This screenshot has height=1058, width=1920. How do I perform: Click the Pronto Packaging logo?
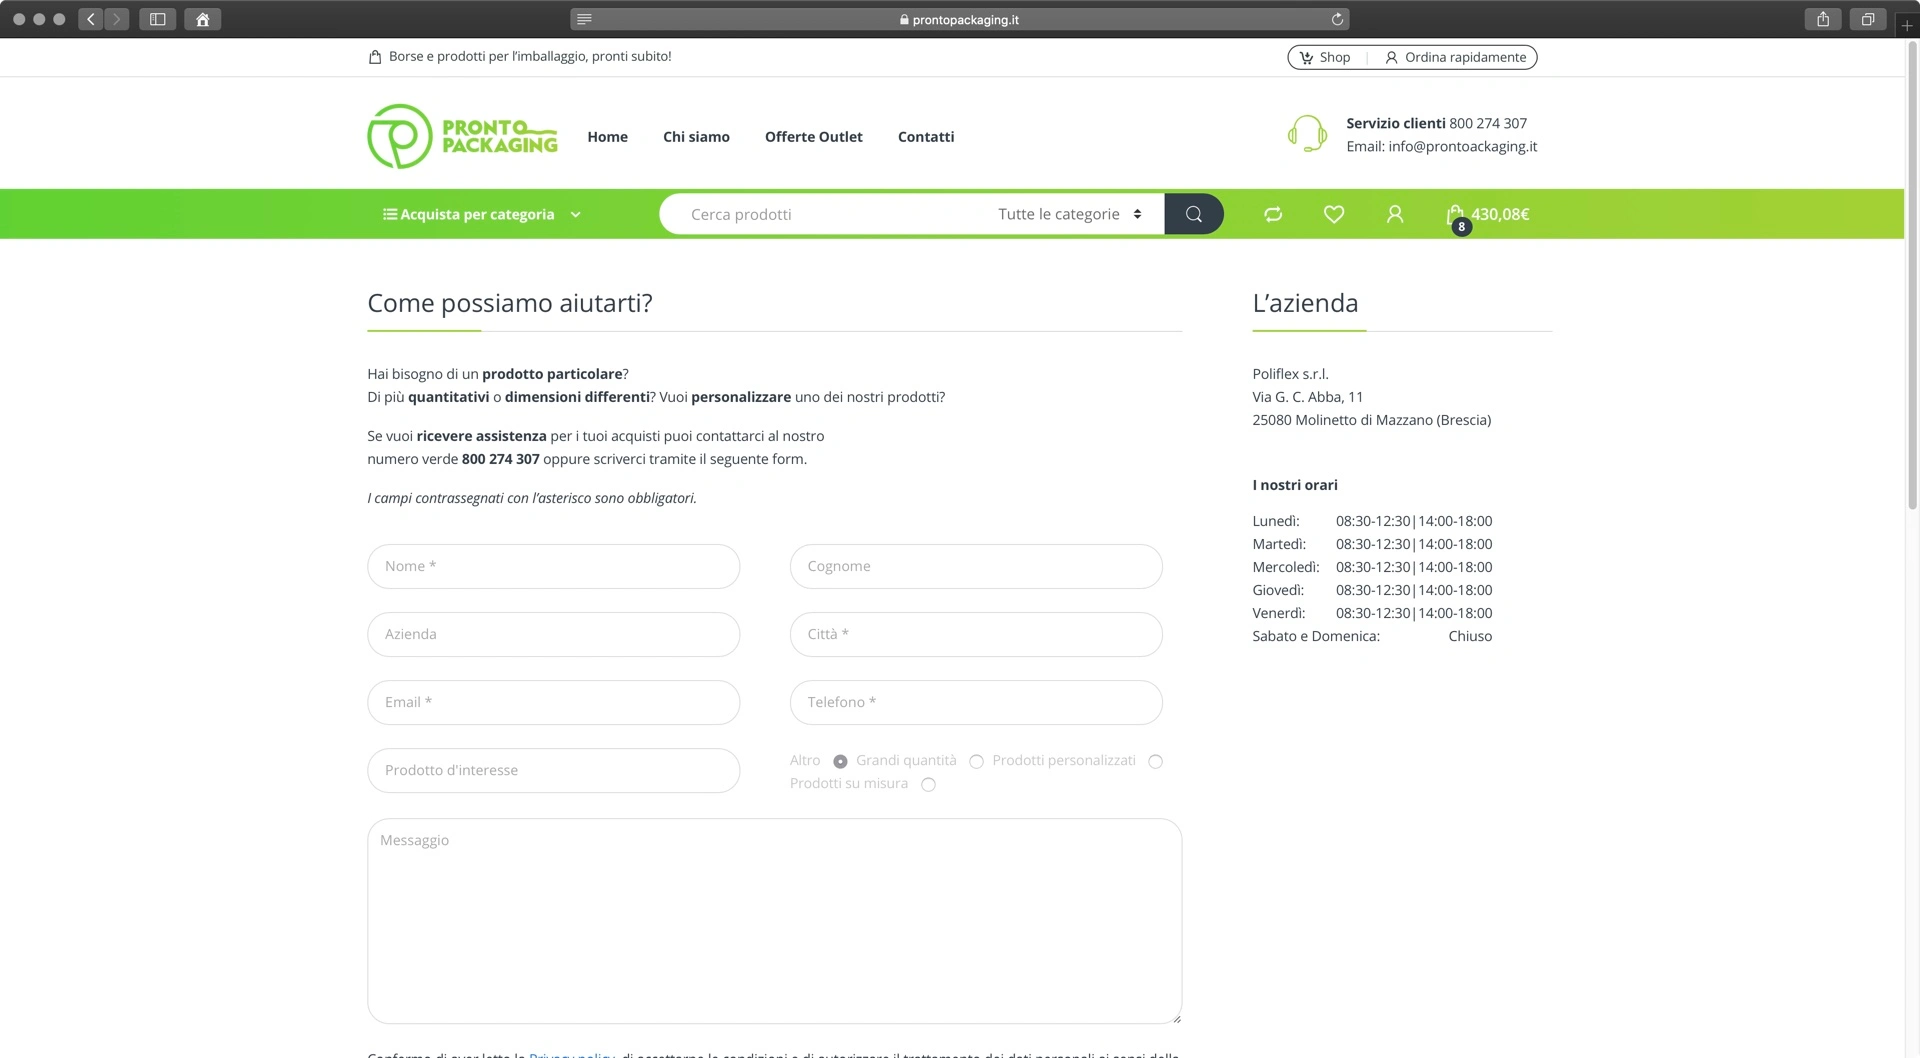[462, 136]
